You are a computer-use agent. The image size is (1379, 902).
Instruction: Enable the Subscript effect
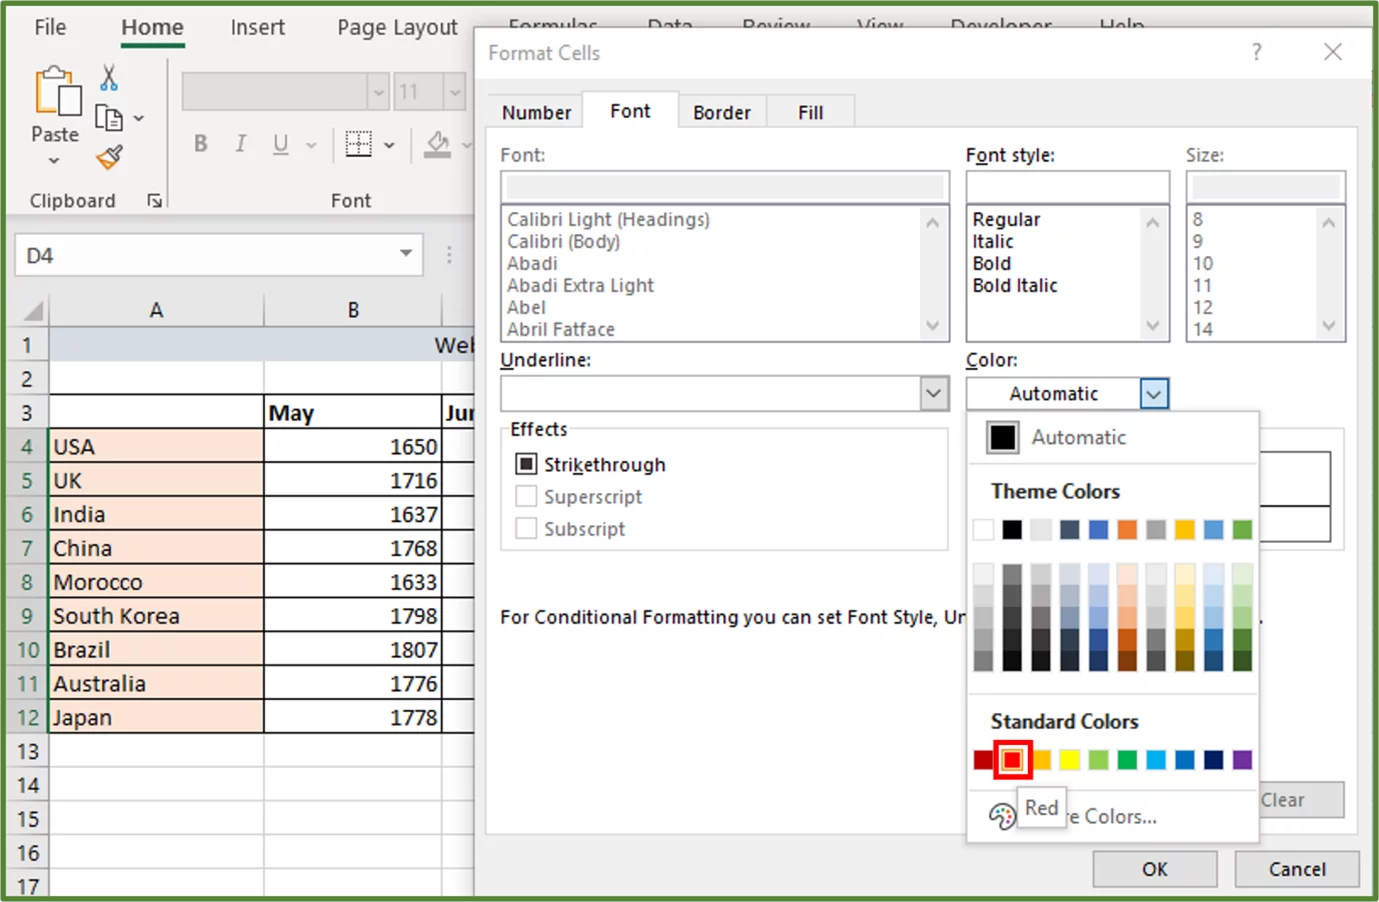tap(527, 528)
